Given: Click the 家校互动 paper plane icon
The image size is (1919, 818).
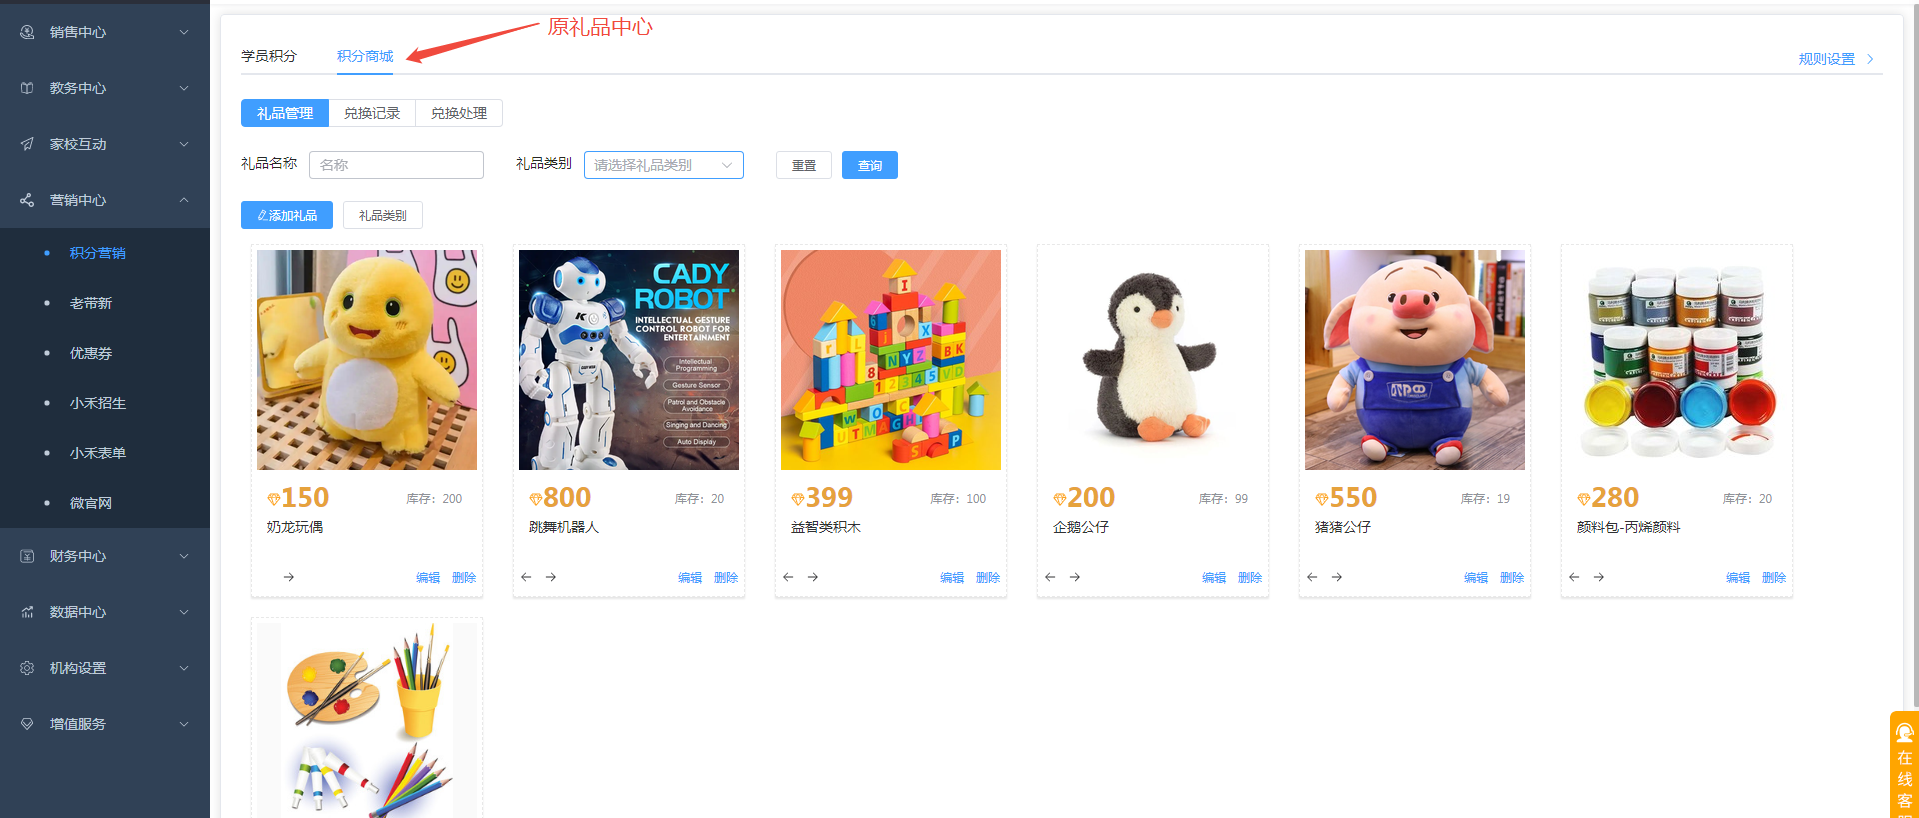Looking at the screenshot, I should [27, 144].
